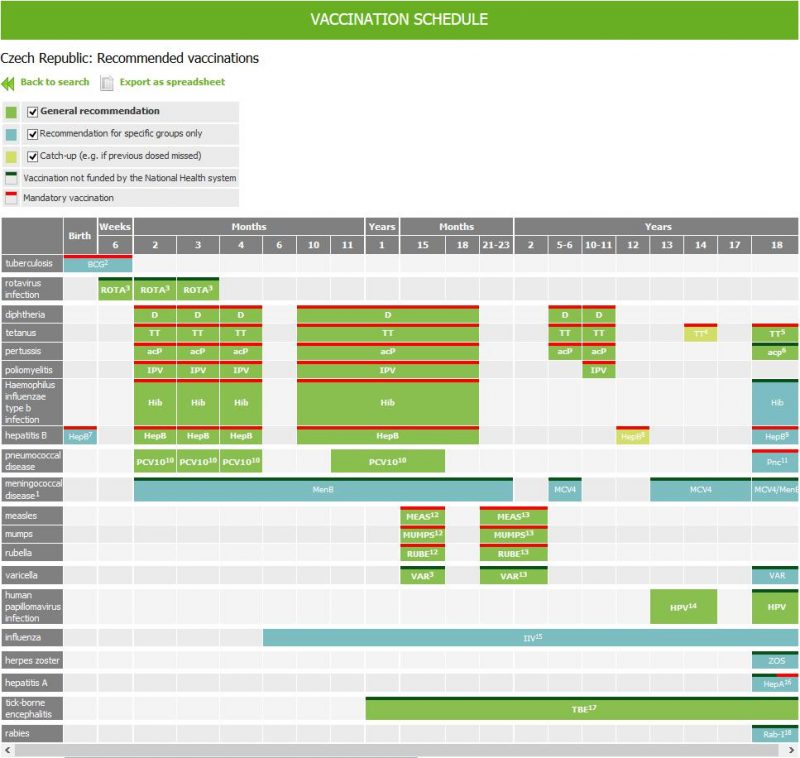Screen dimensions: 800x758
Task: Select the BCG cell in tuberculosis row
Action: (97, 264)
